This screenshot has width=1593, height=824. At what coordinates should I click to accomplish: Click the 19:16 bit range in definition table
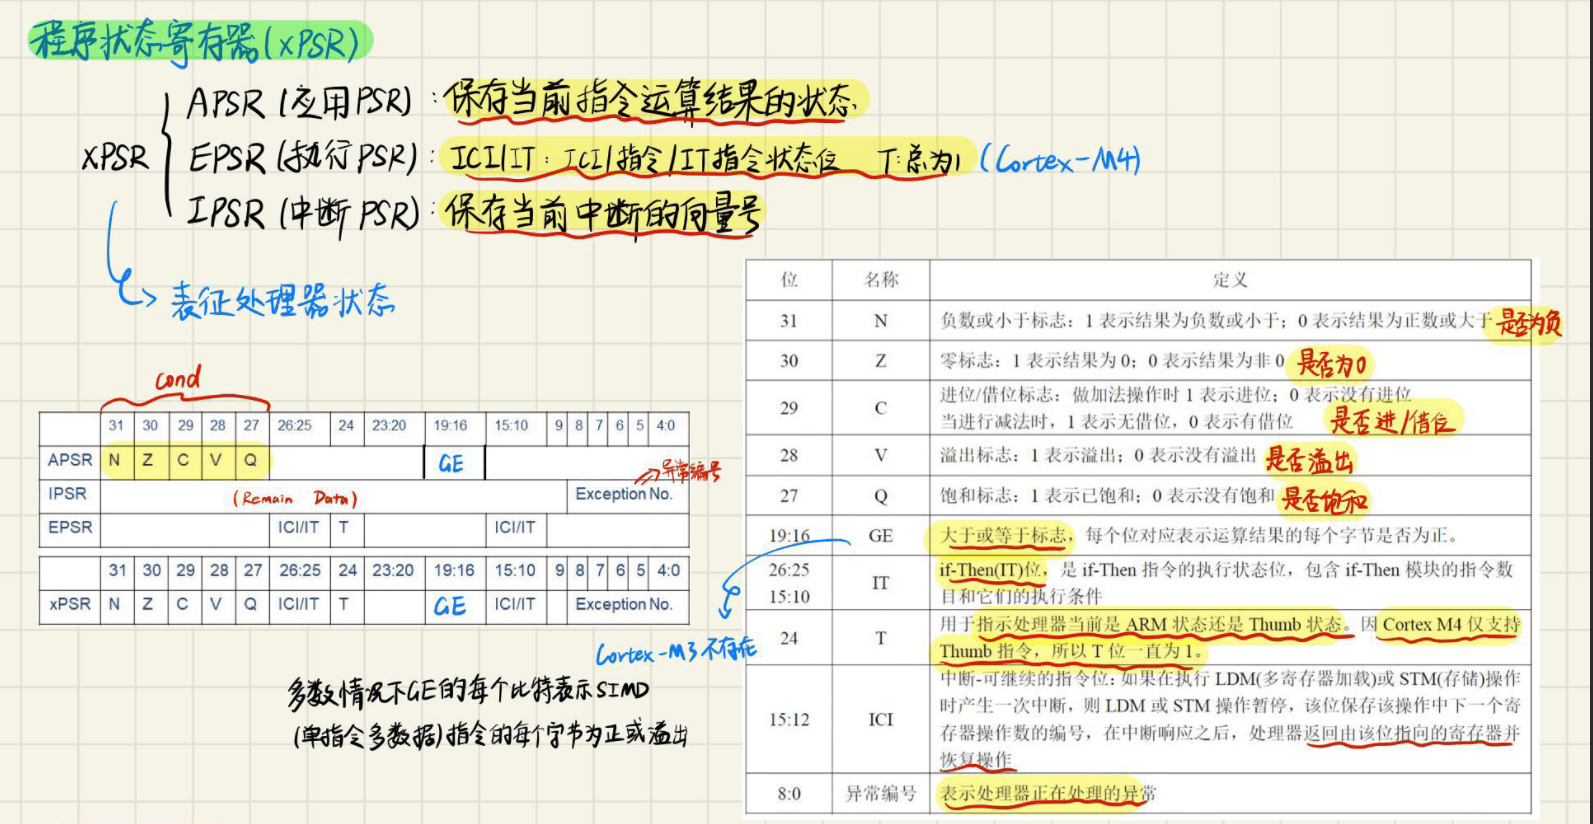click(x=789, y=536)
